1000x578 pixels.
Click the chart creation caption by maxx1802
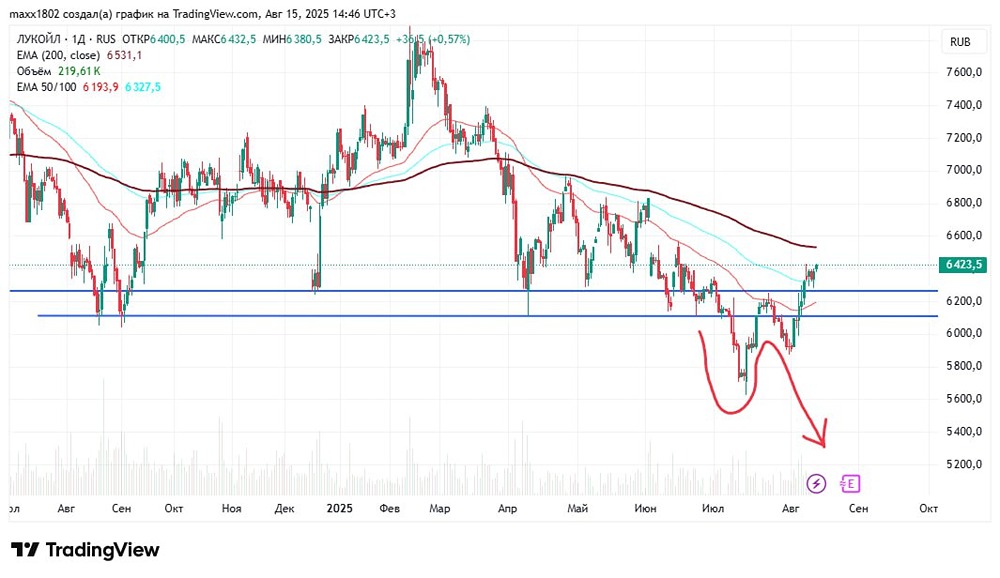[x=202, y=14]
